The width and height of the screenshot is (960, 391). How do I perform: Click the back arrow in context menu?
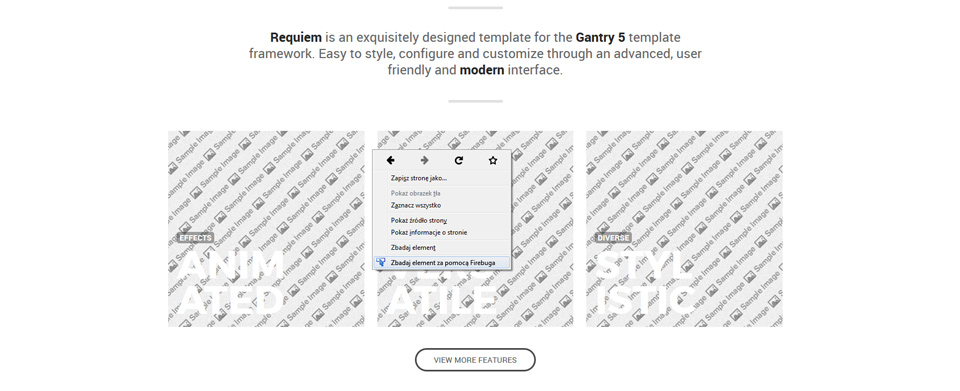point(390,160)
